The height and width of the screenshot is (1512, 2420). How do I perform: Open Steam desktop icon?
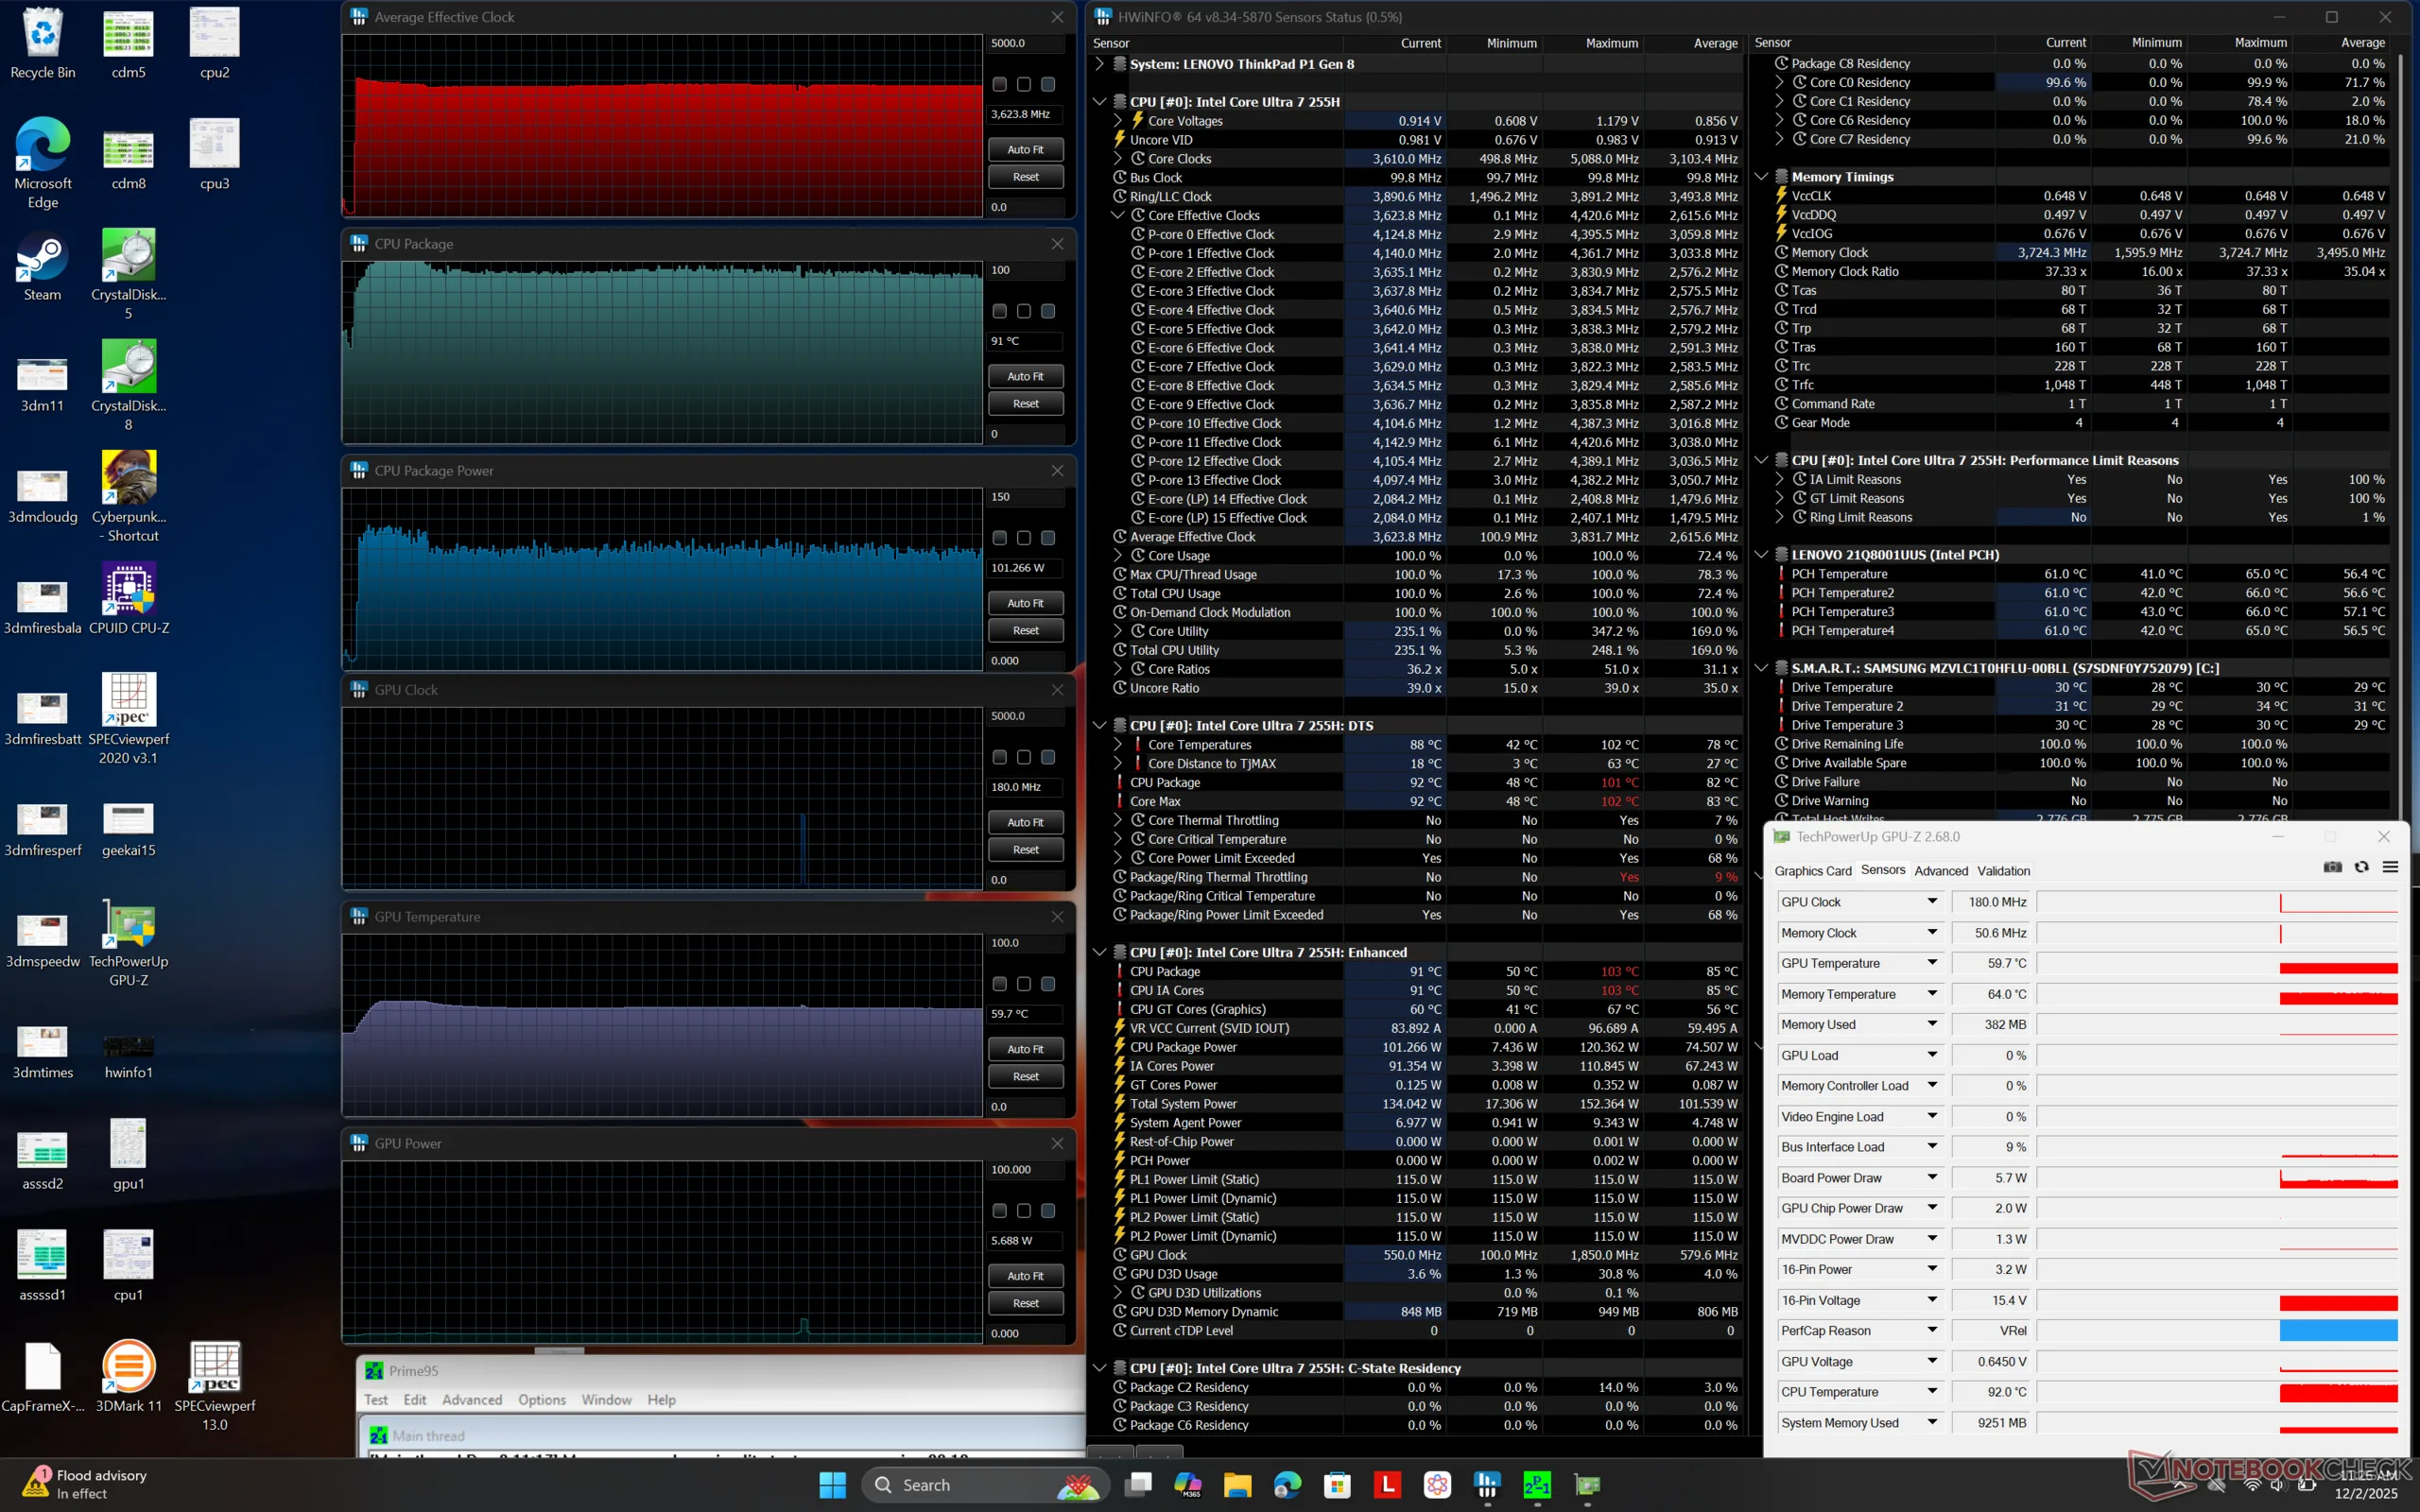coord(42,258)
